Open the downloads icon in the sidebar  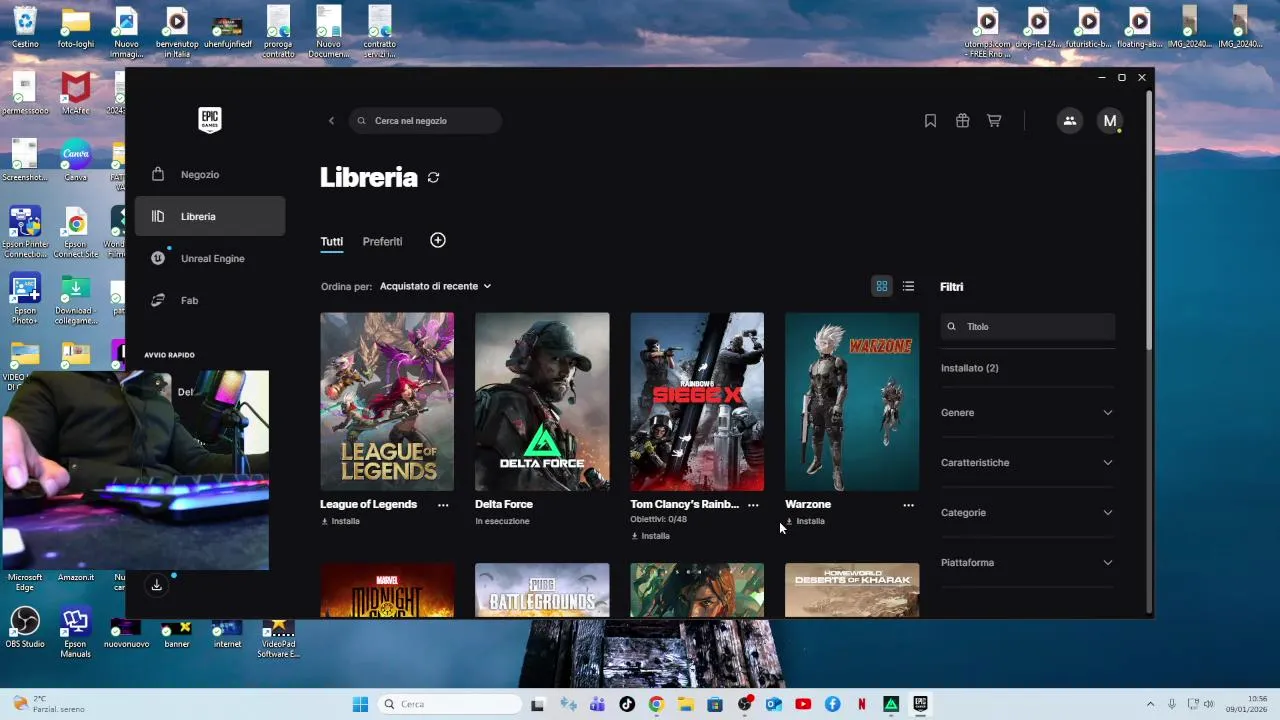(x=157, y=585)
